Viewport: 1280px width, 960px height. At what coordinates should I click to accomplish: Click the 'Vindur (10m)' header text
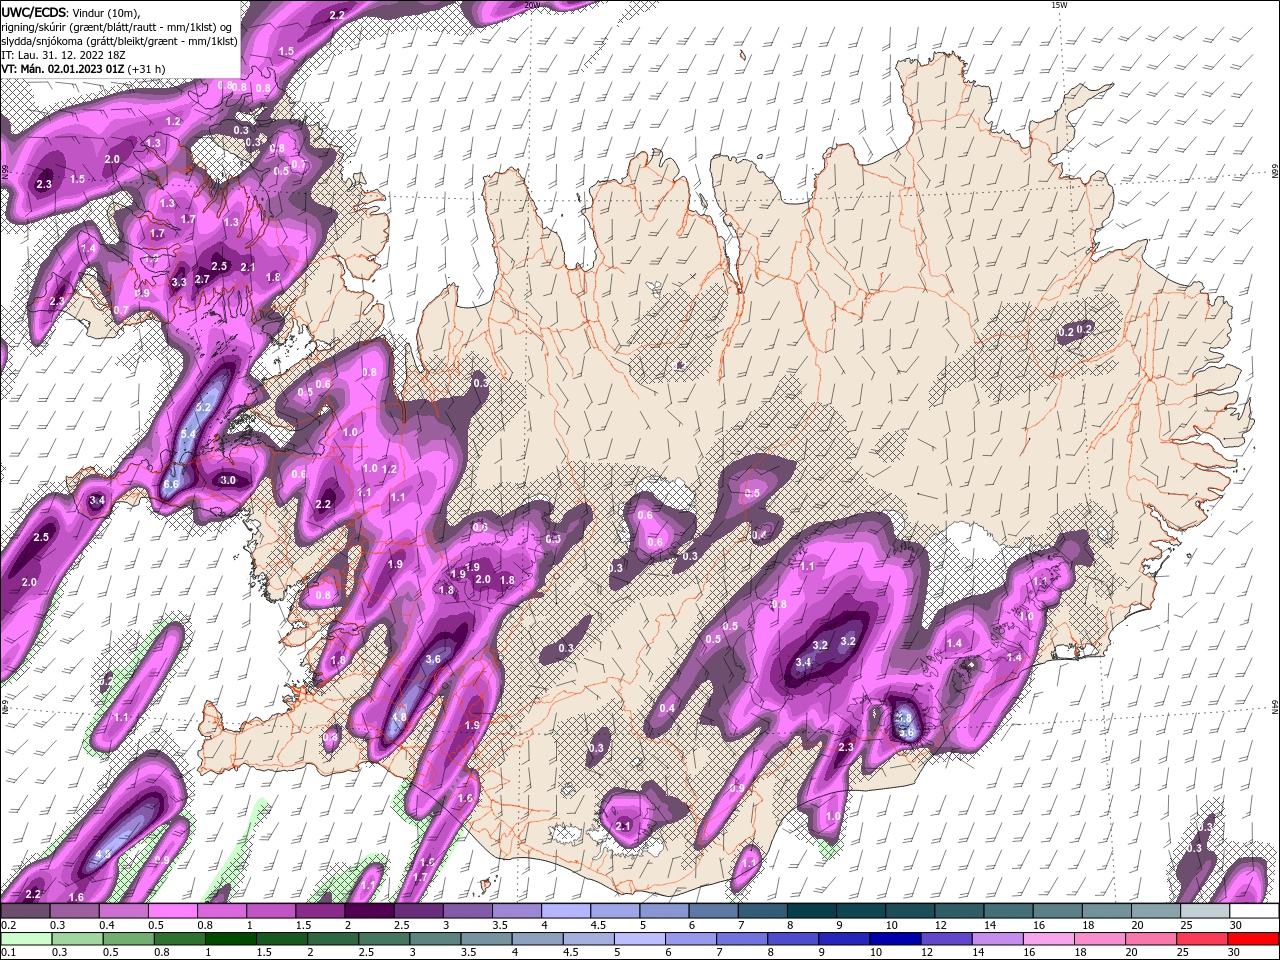tap(106, 11)
